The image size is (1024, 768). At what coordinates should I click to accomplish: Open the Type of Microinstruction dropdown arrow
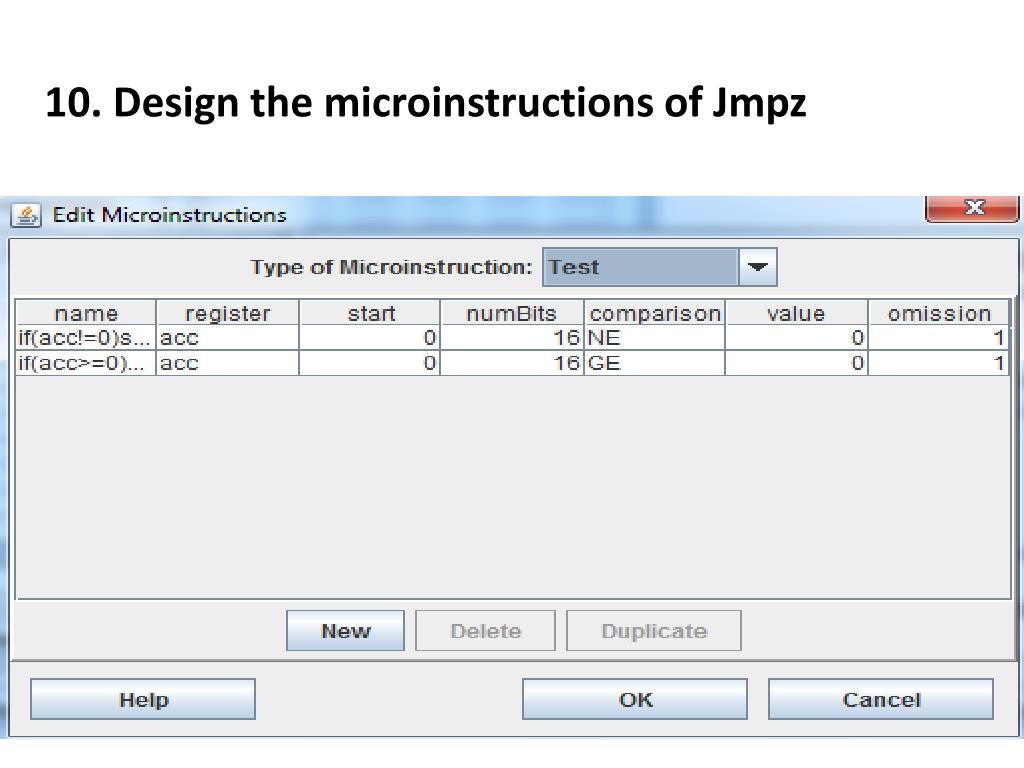758,267
